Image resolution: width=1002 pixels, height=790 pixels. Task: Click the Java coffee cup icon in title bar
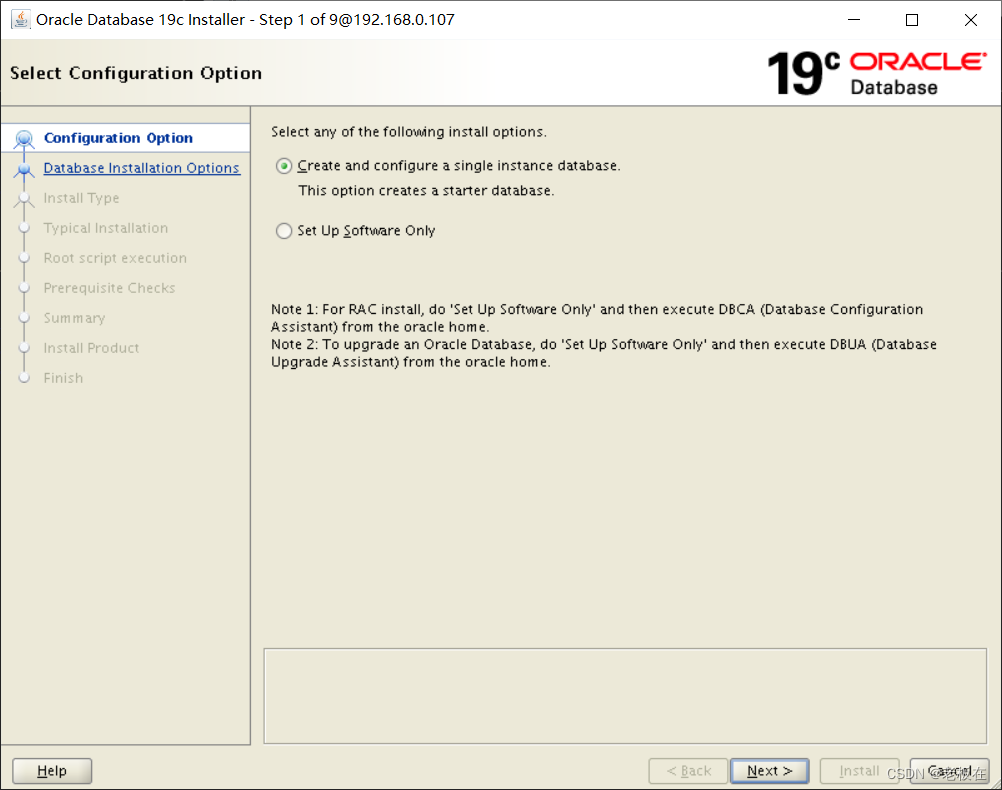pos(20,18)
